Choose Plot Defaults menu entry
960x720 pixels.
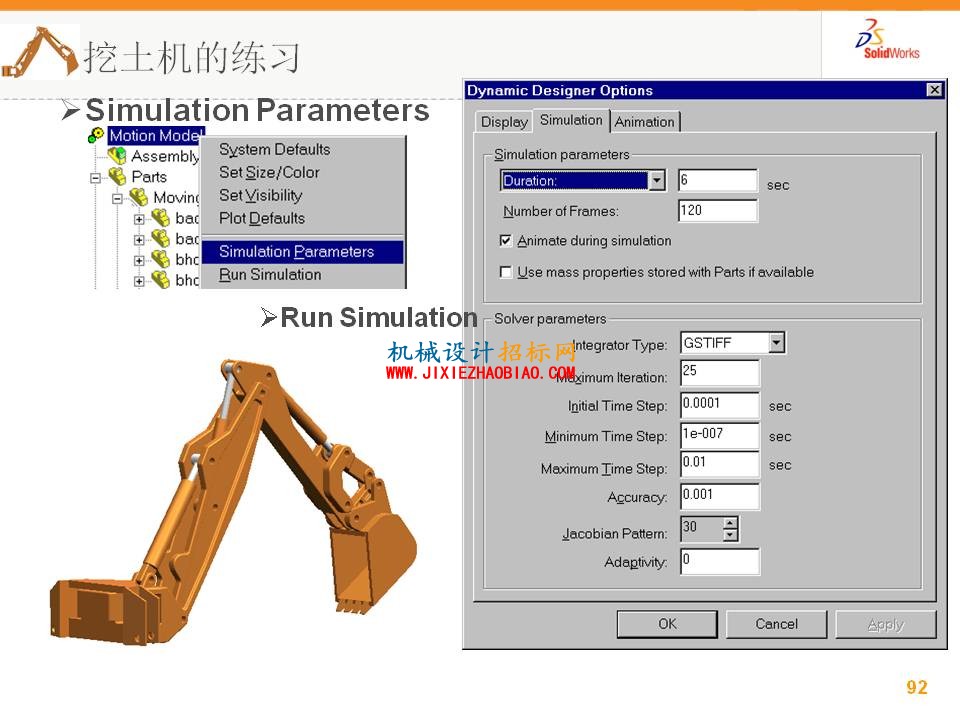(262, 218)
